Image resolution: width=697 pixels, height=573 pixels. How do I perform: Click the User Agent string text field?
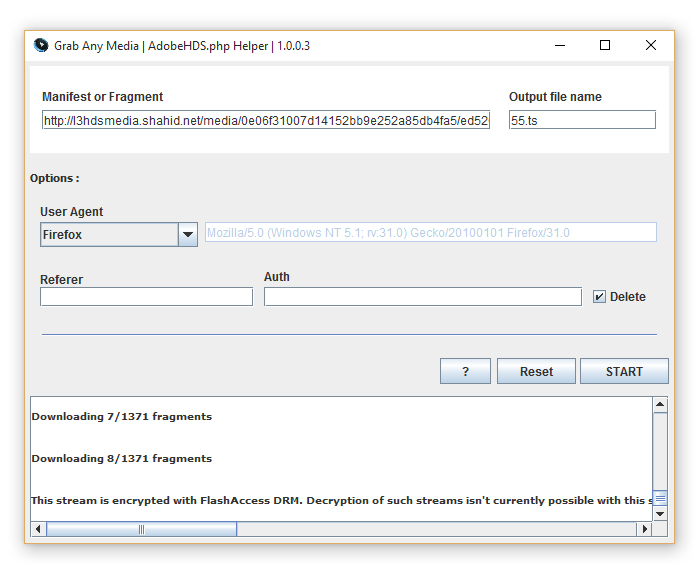[x=430, y=232]
